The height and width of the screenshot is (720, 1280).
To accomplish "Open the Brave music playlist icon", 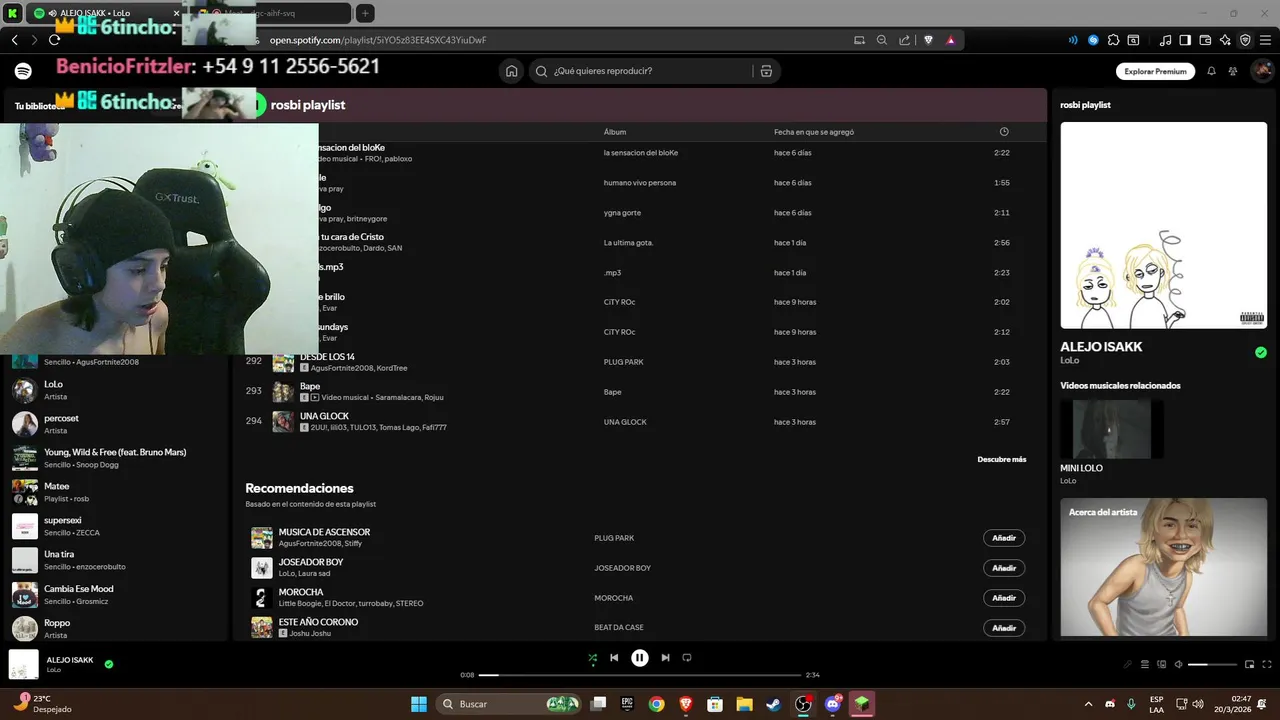I will (1165, 40).
